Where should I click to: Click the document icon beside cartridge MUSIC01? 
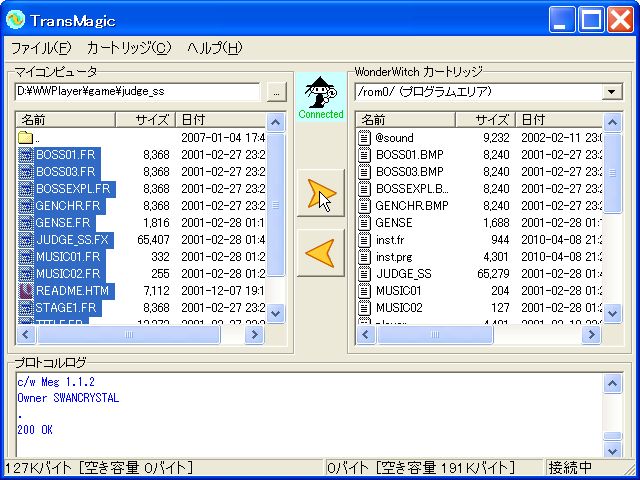(x=364, y=291)
